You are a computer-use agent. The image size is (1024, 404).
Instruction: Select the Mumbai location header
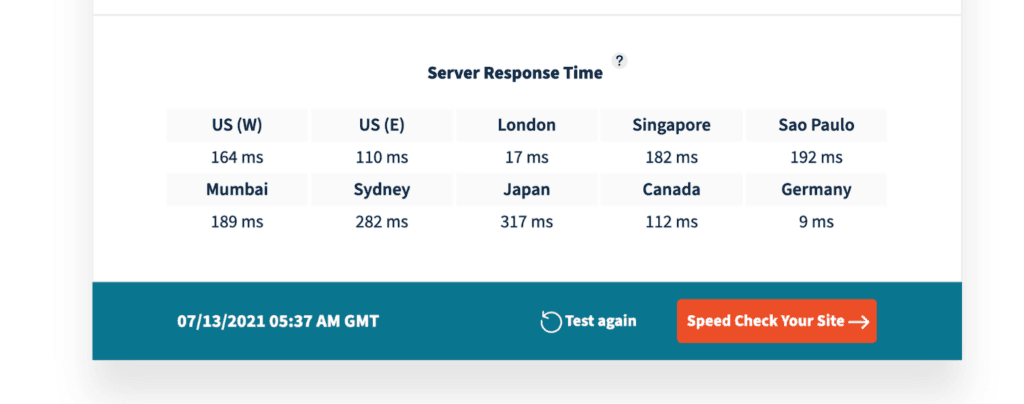(237, 189)
